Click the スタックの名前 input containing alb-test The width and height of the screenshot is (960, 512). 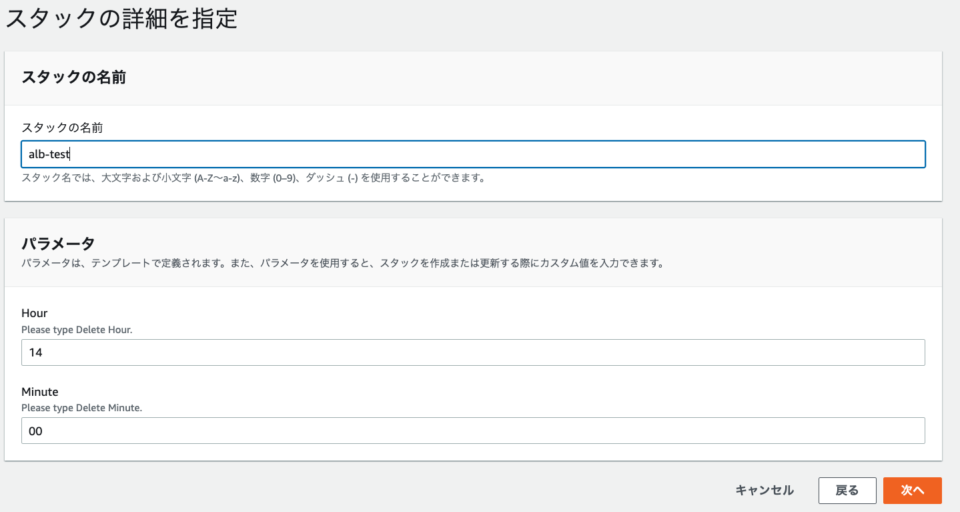473,154
